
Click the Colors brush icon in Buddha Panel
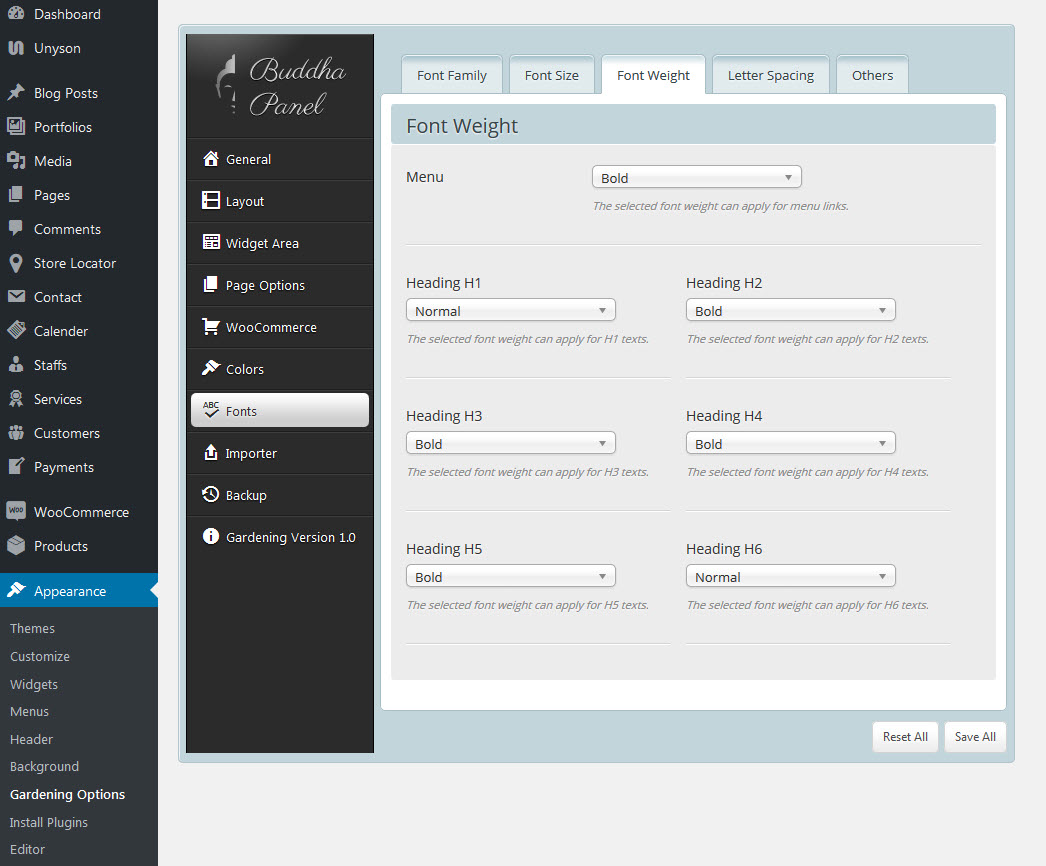(x=211, y=368)
